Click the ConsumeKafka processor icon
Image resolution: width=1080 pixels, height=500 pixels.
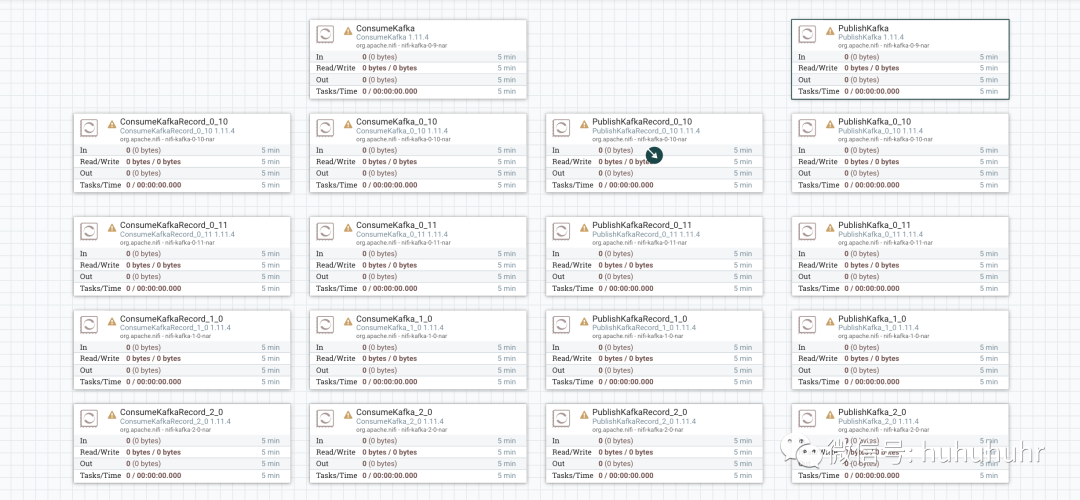(x=325, y=34)
